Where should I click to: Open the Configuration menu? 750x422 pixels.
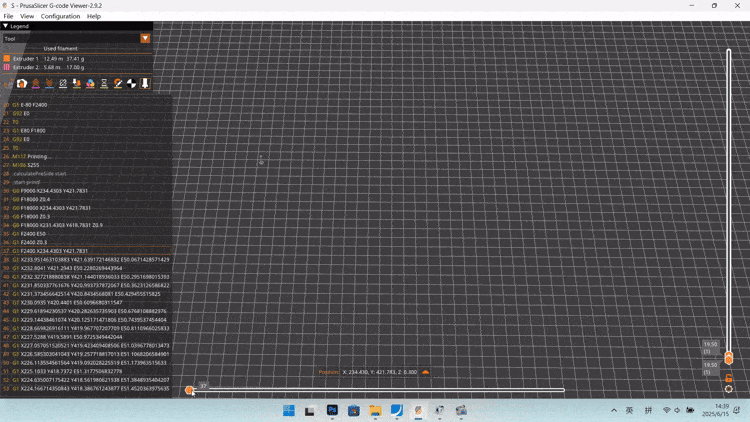(60, 16)
